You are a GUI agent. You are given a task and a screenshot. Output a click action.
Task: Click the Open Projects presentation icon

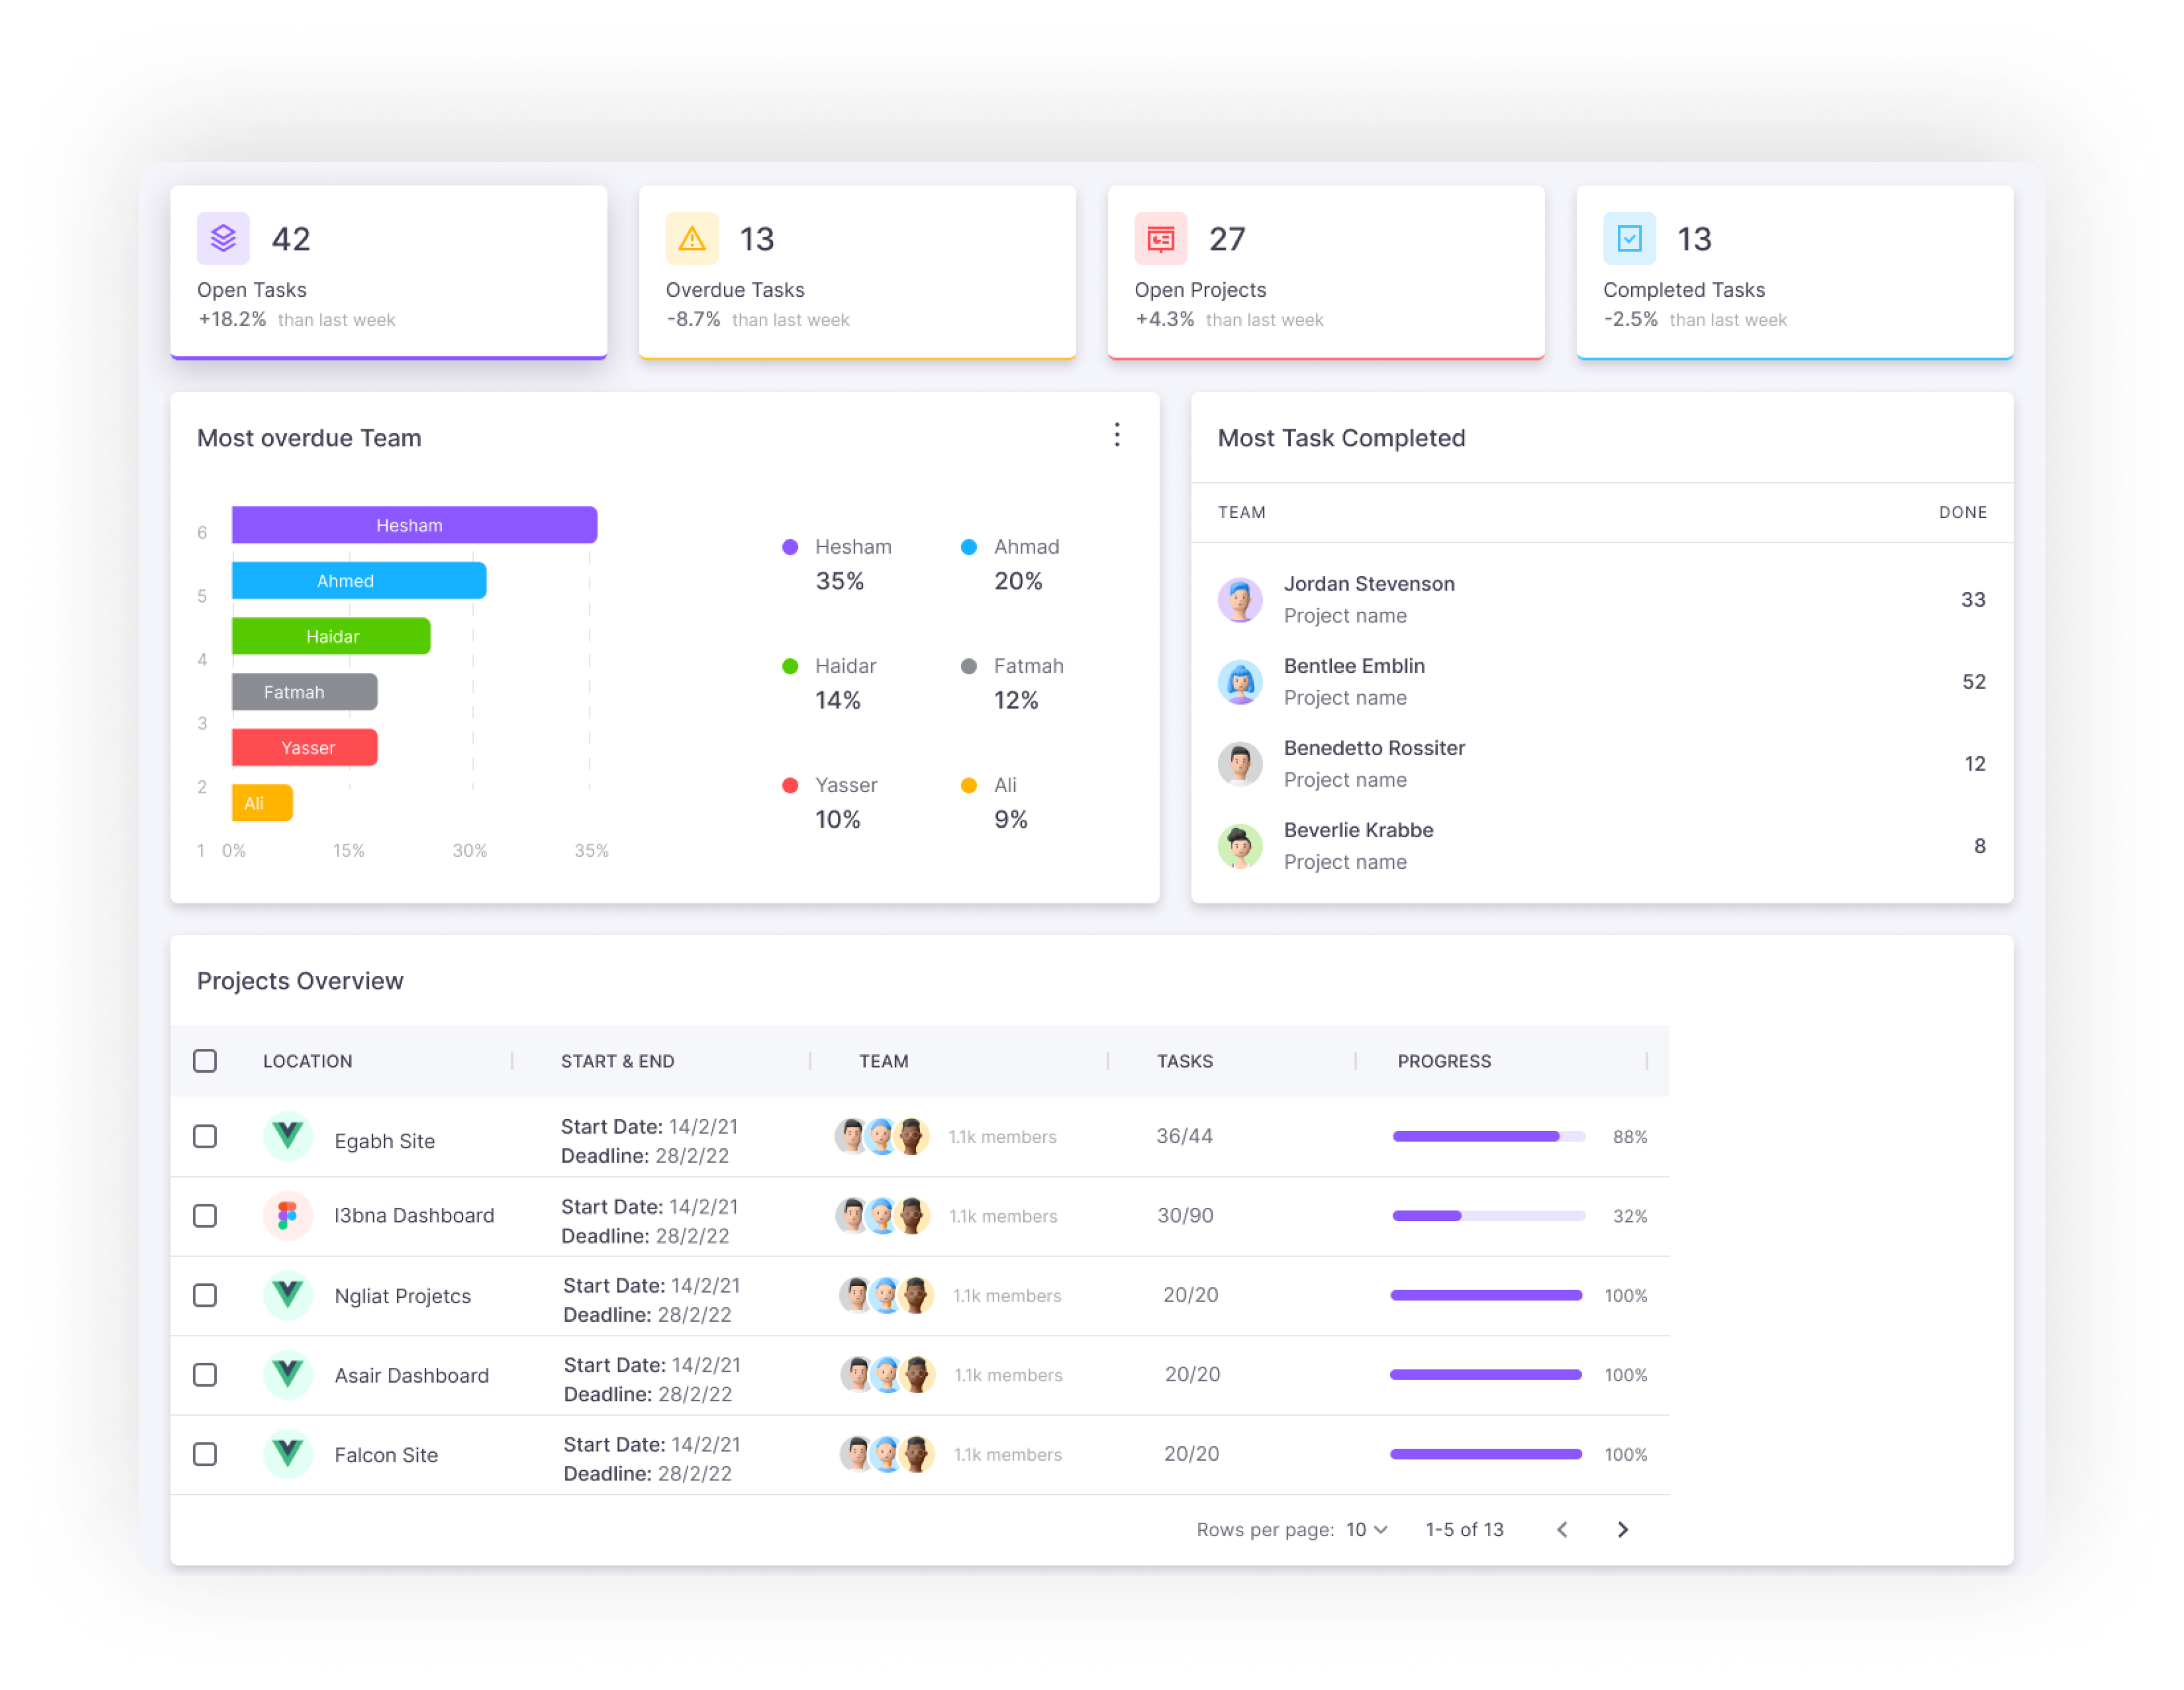[x=1160, y=238]
